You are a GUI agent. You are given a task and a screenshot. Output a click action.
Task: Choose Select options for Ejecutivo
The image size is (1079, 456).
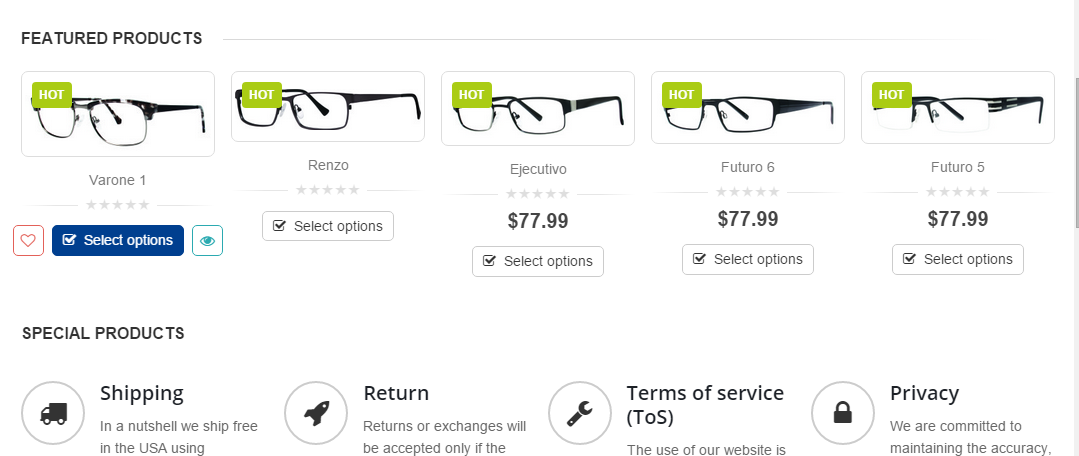click(x=538, y=261)
